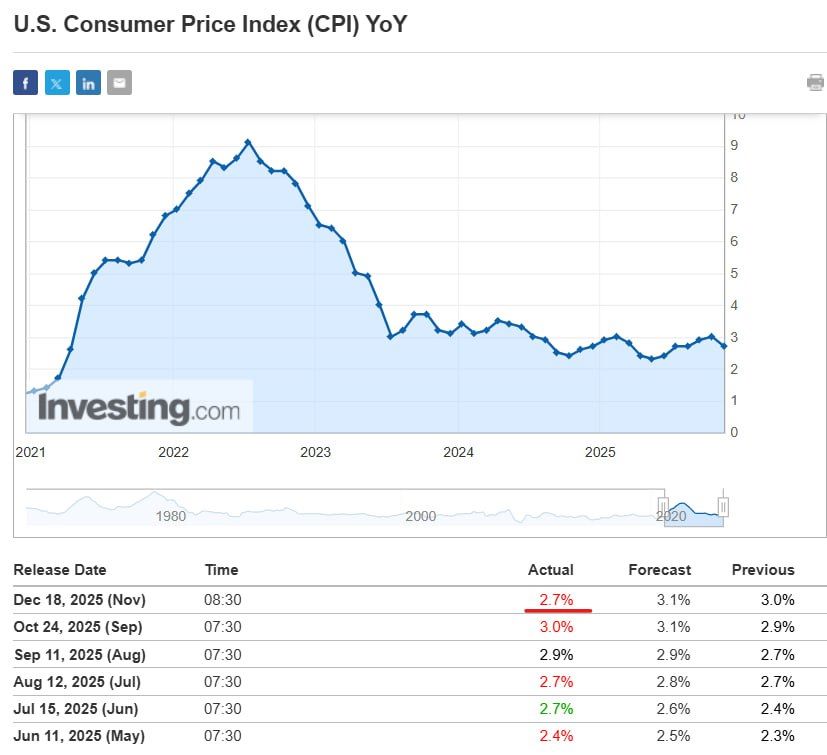Click the highest peak data point on the chart

[247, 142]
